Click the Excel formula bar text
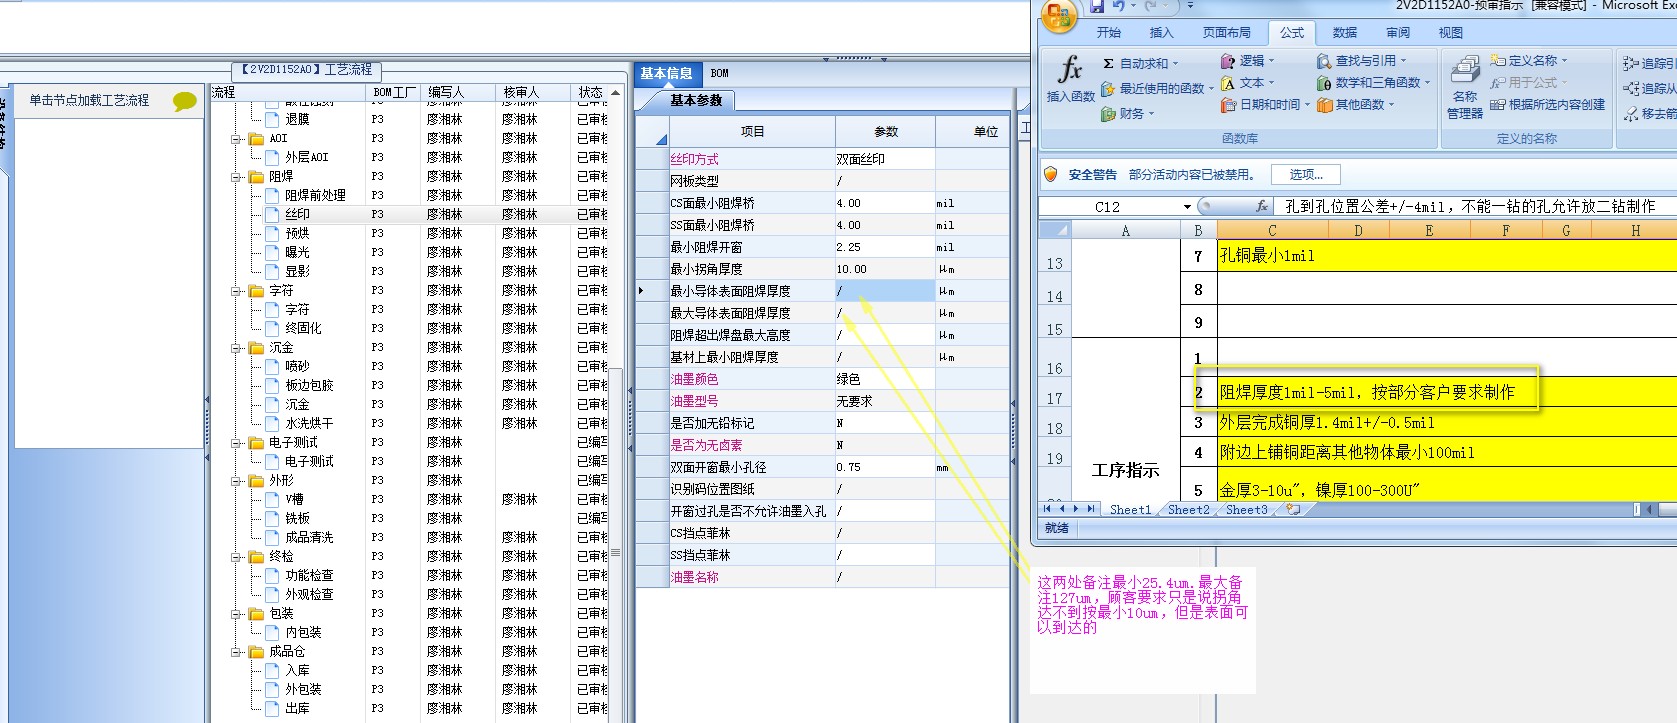The width and height of the screenshot is (1677, 723). [x=1470, y=207]
